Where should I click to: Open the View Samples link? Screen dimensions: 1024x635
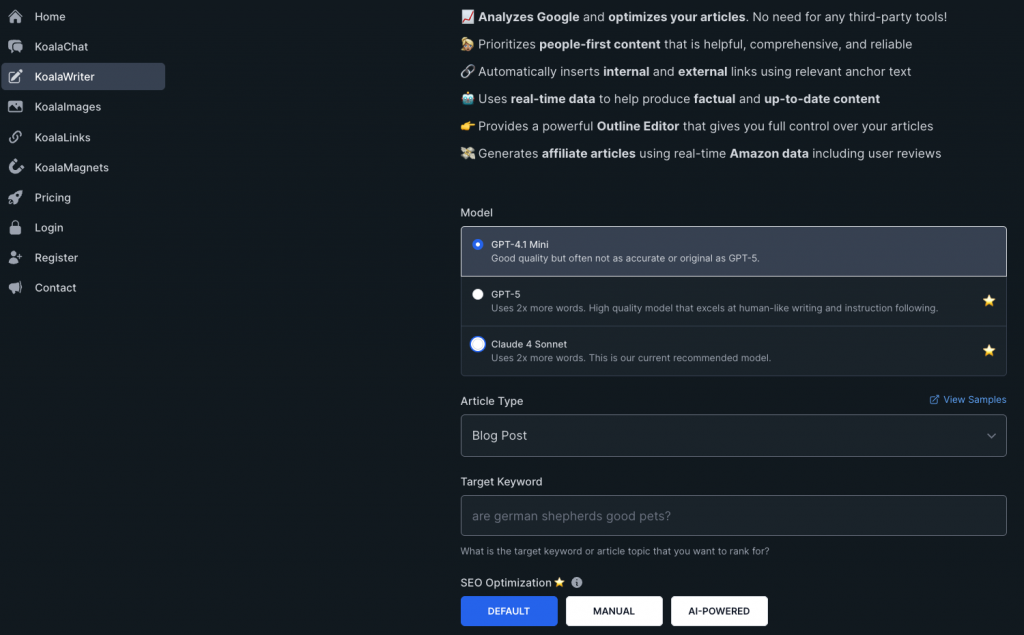(x=968, y=400)
